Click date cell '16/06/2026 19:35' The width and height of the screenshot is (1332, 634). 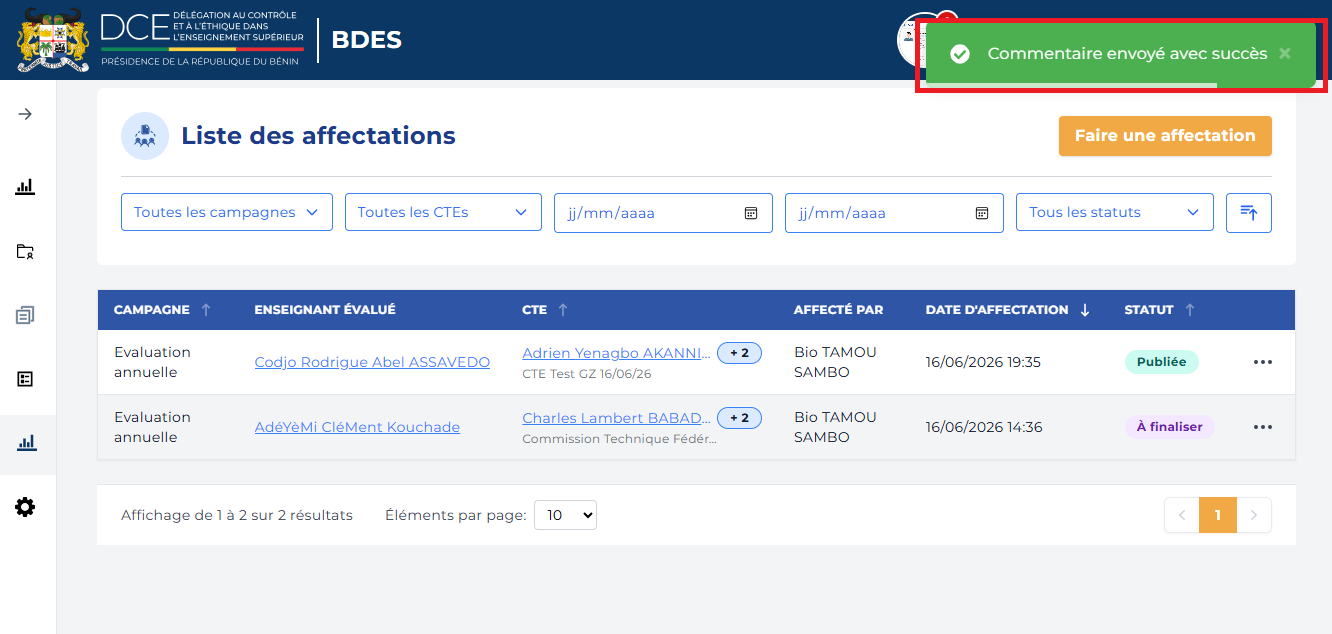click(x=983, y=362)
